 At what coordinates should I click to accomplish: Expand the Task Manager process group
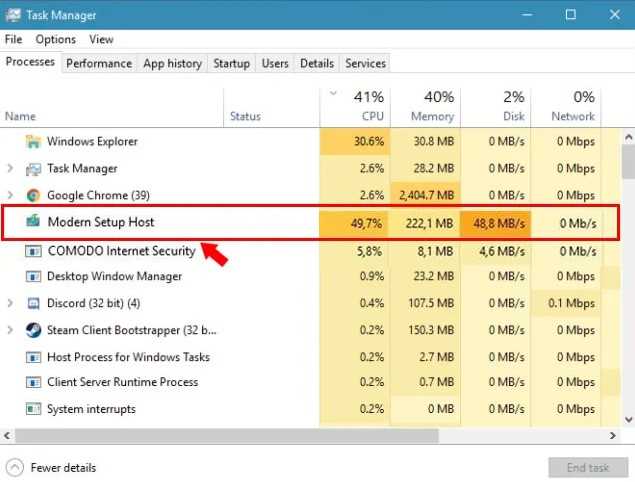10,168
